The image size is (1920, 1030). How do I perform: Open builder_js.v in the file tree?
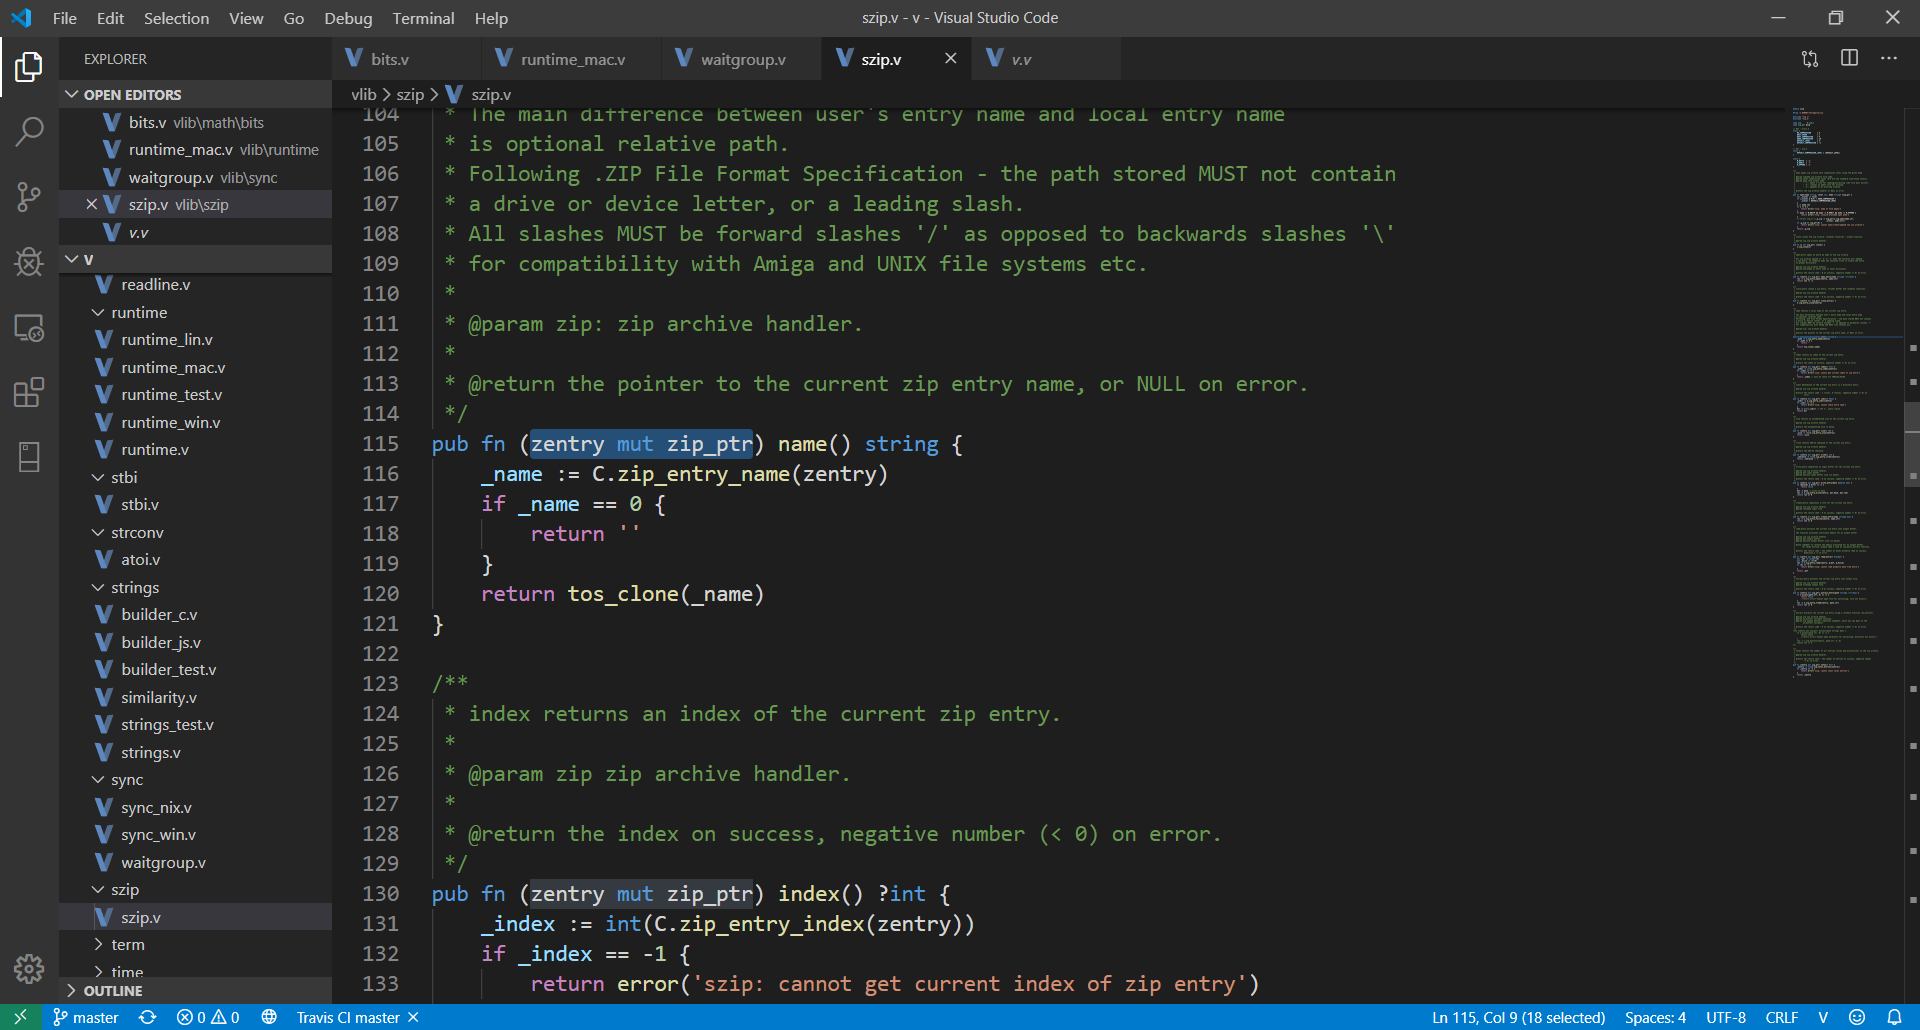(x=195, y=642)
